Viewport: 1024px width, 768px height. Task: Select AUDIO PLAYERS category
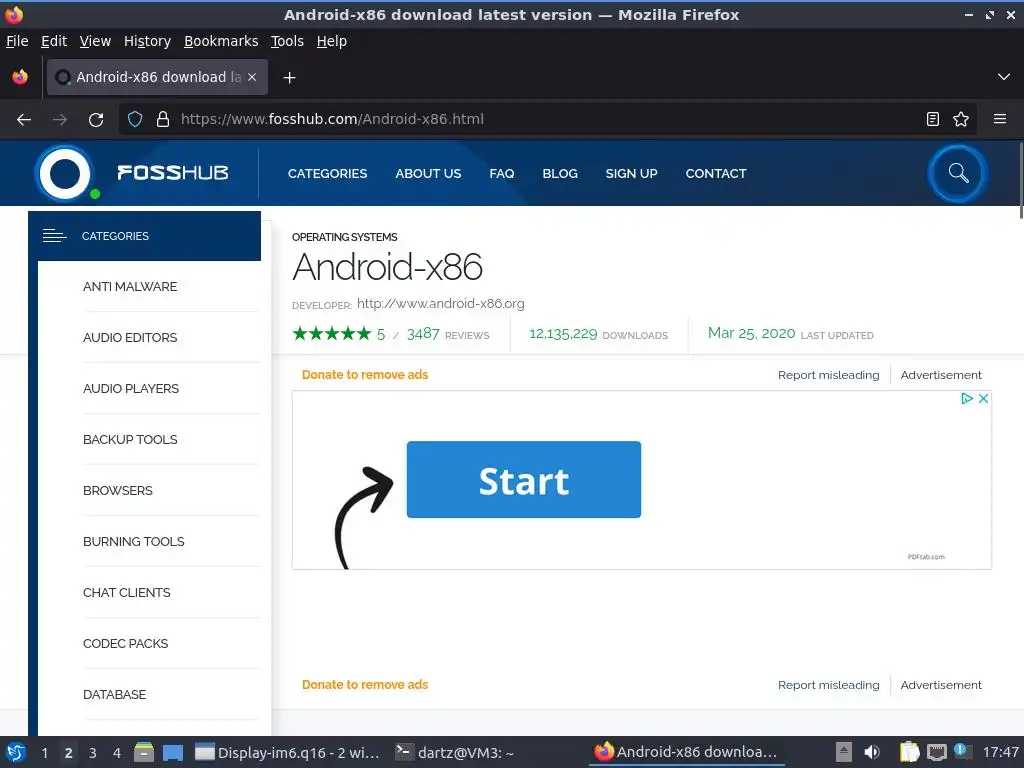(x=131, y=389)
